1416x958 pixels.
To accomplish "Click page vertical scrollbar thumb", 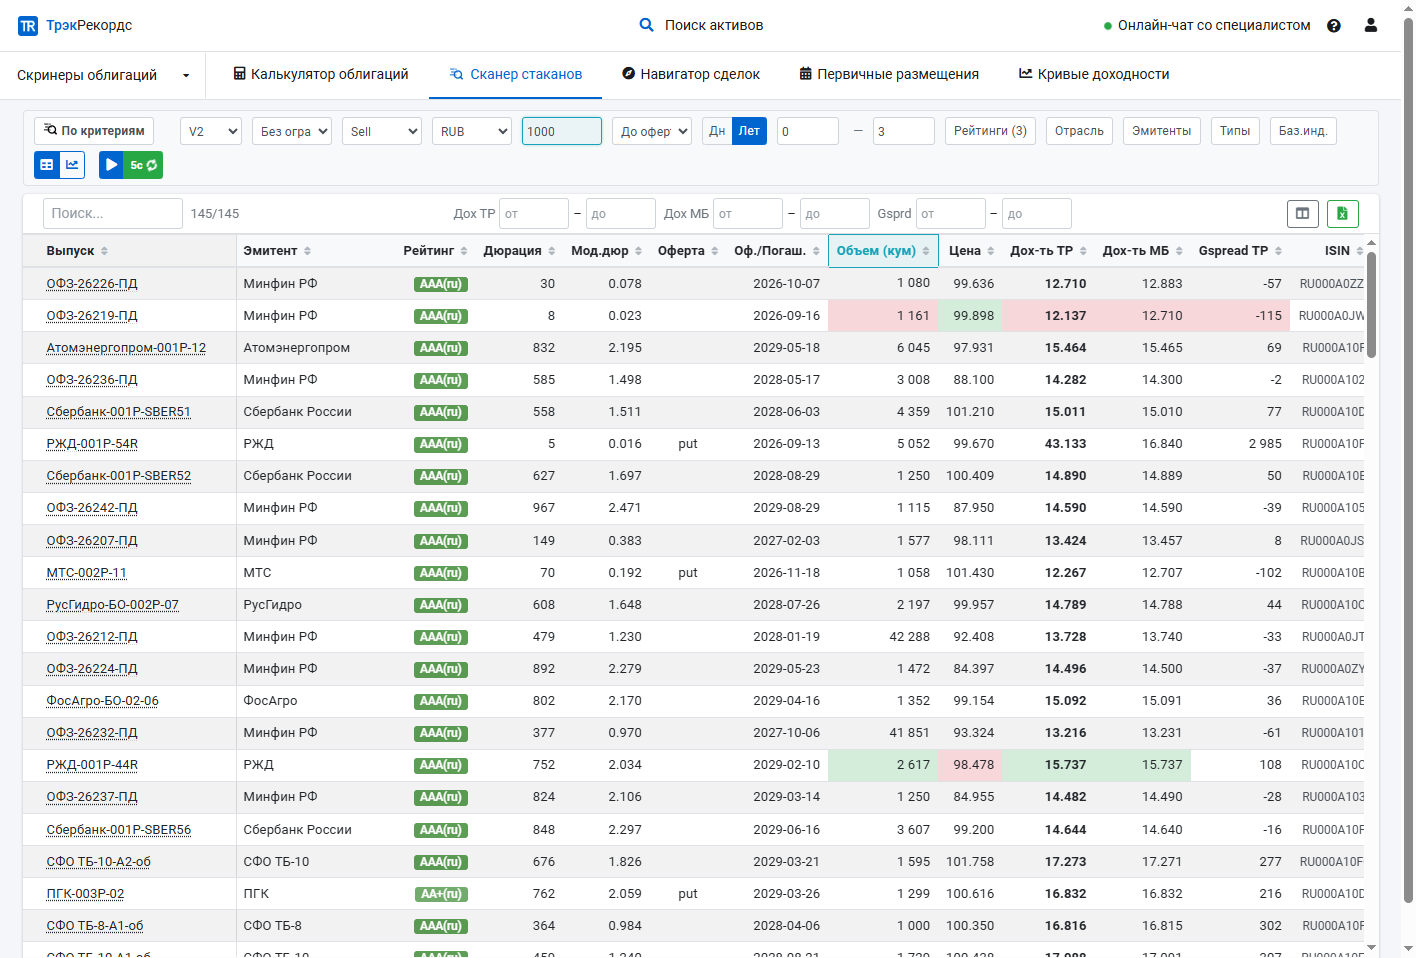I will (x=1408, y=461).
